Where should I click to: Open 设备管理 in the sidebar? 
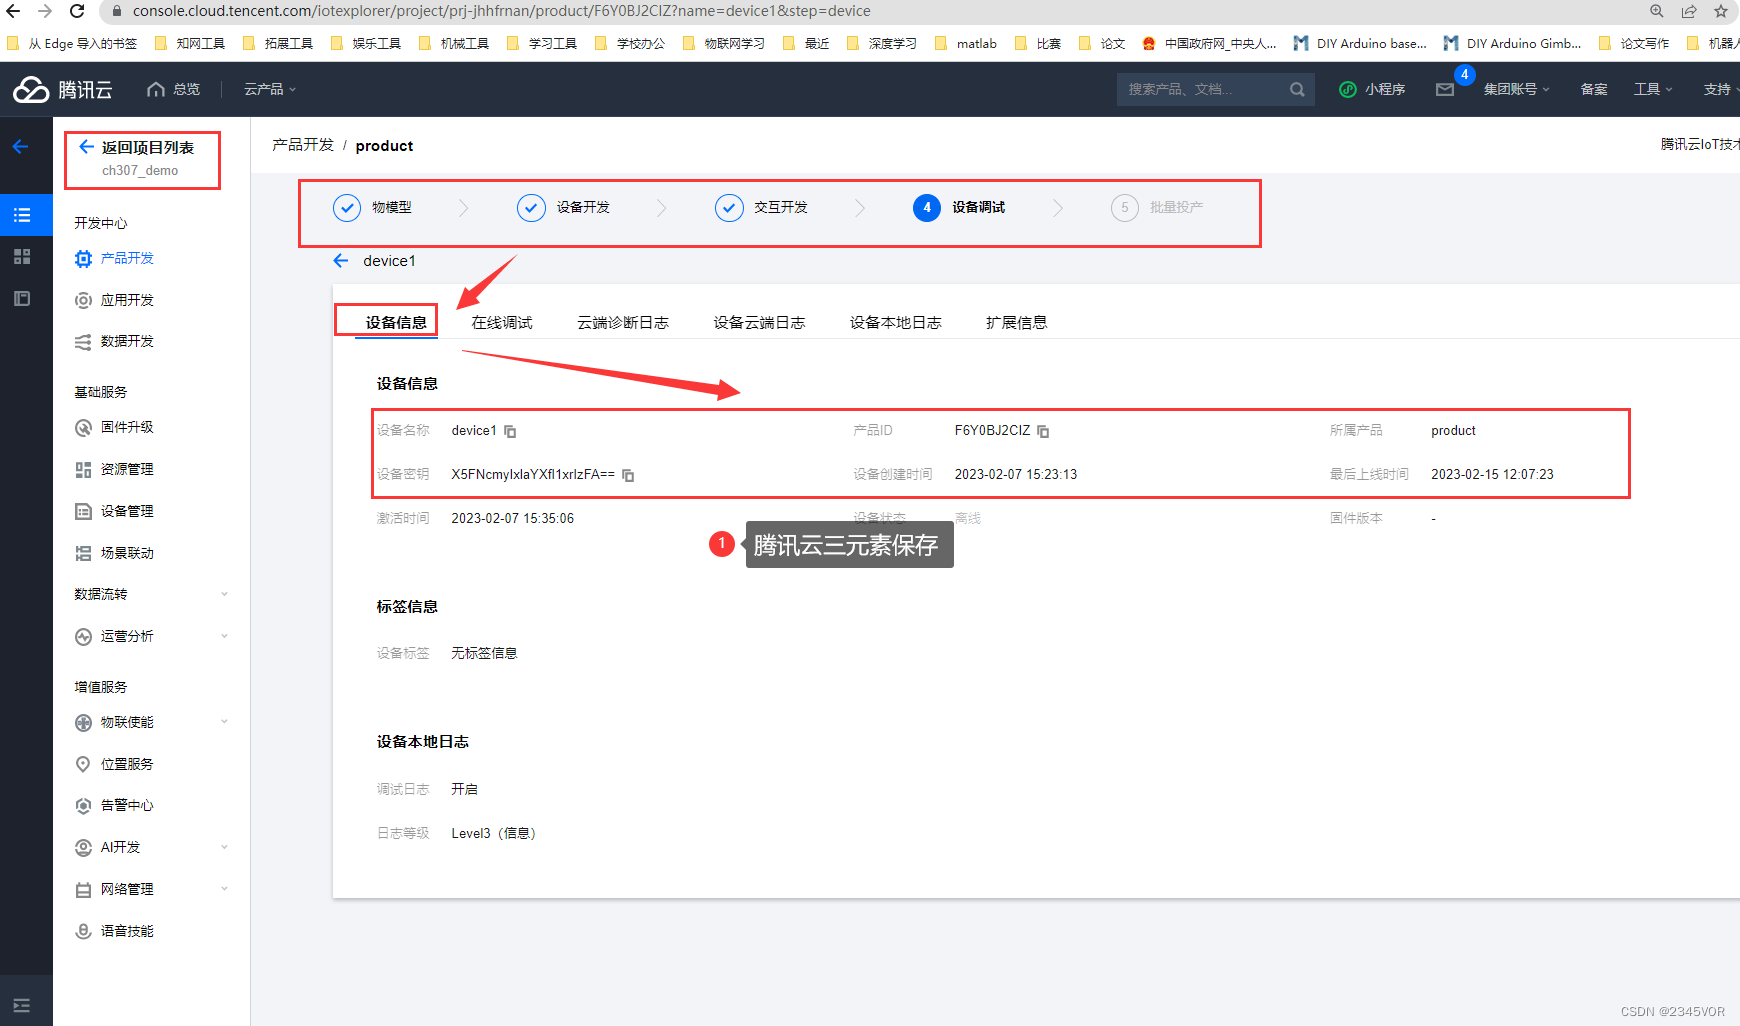point(127,511)
